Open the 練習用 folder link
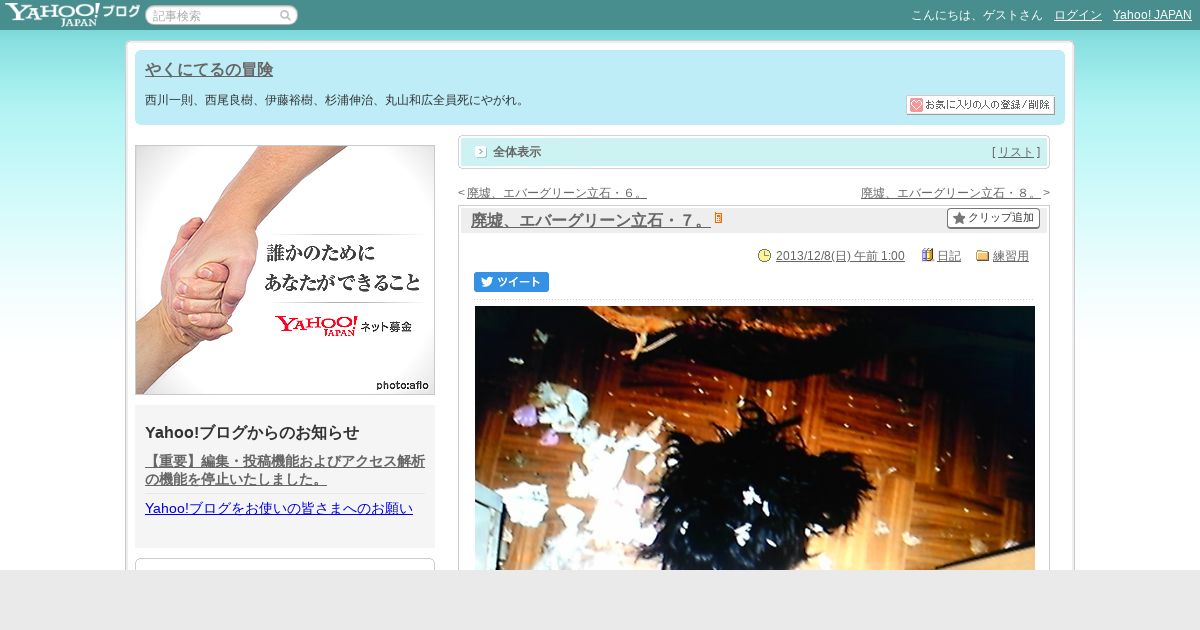This screenshot has height=630, width=1200. [1011, 256]
